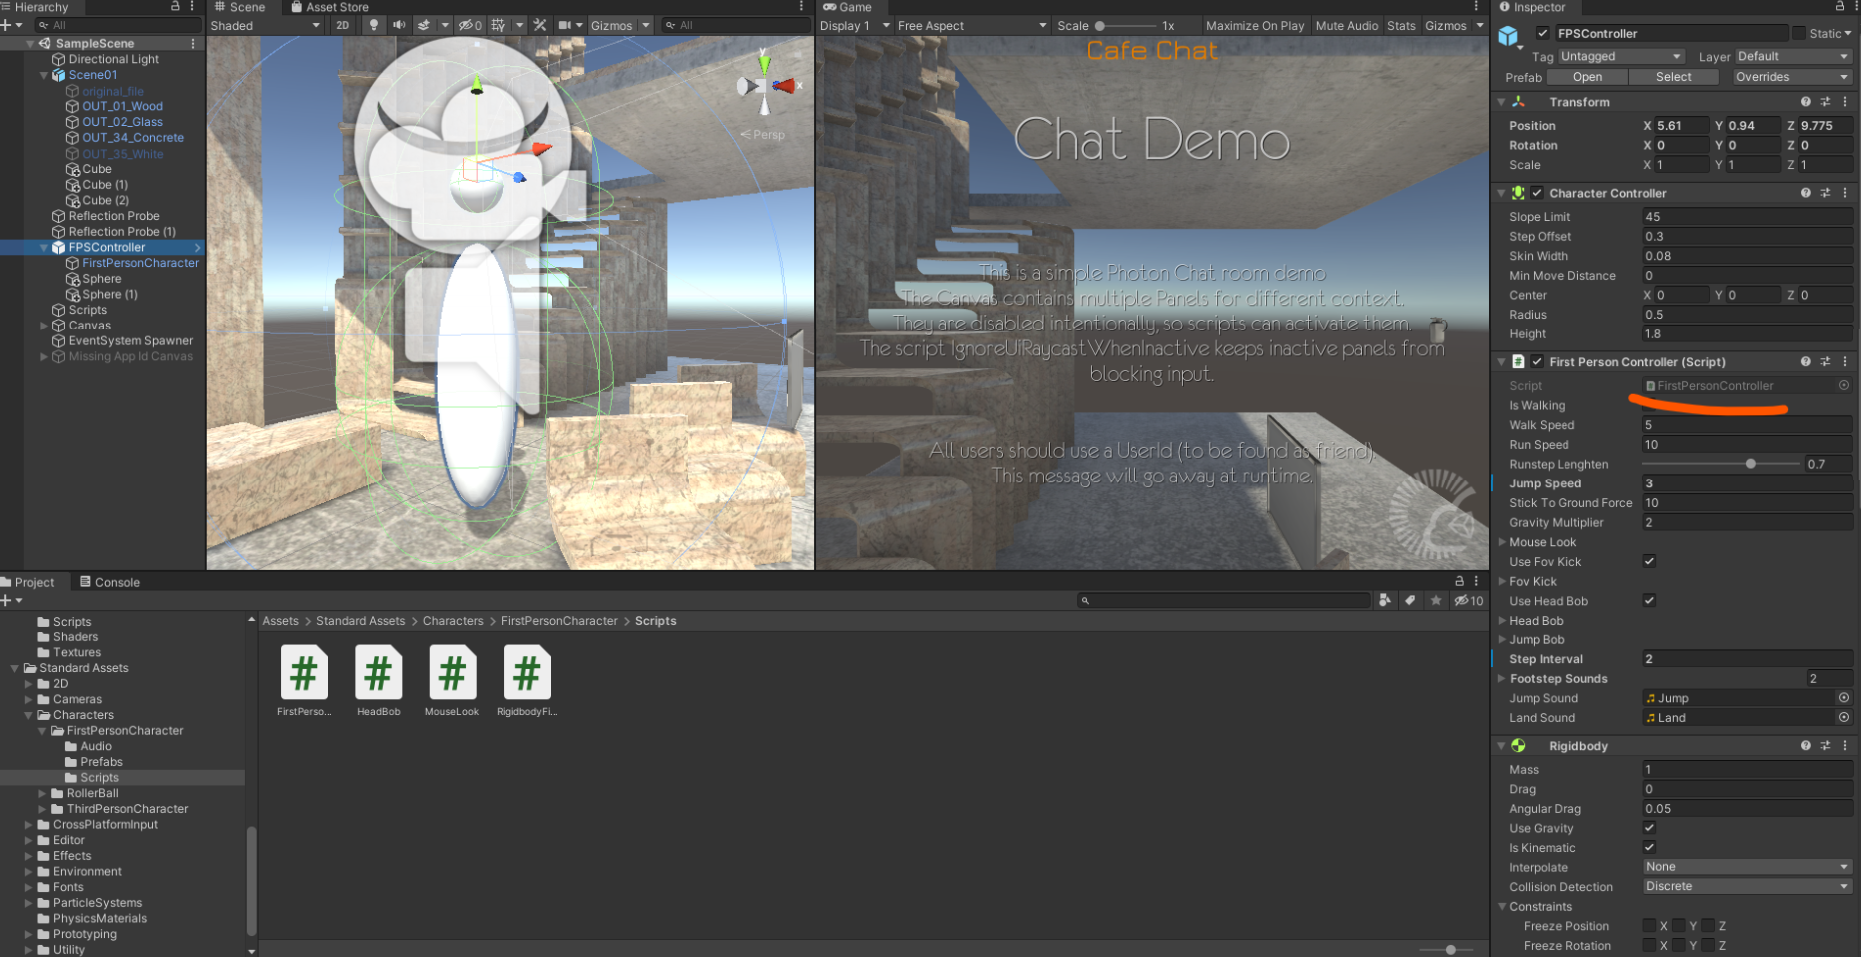Uncheck Is Kinematic on Rigidbody
Viewport: 1861px width, 957px height.
1649,847
